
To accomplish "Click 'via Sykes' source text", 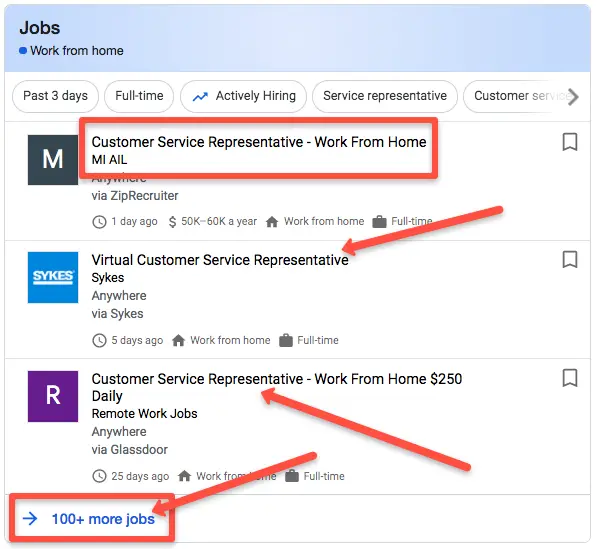I will coord(118,314).
